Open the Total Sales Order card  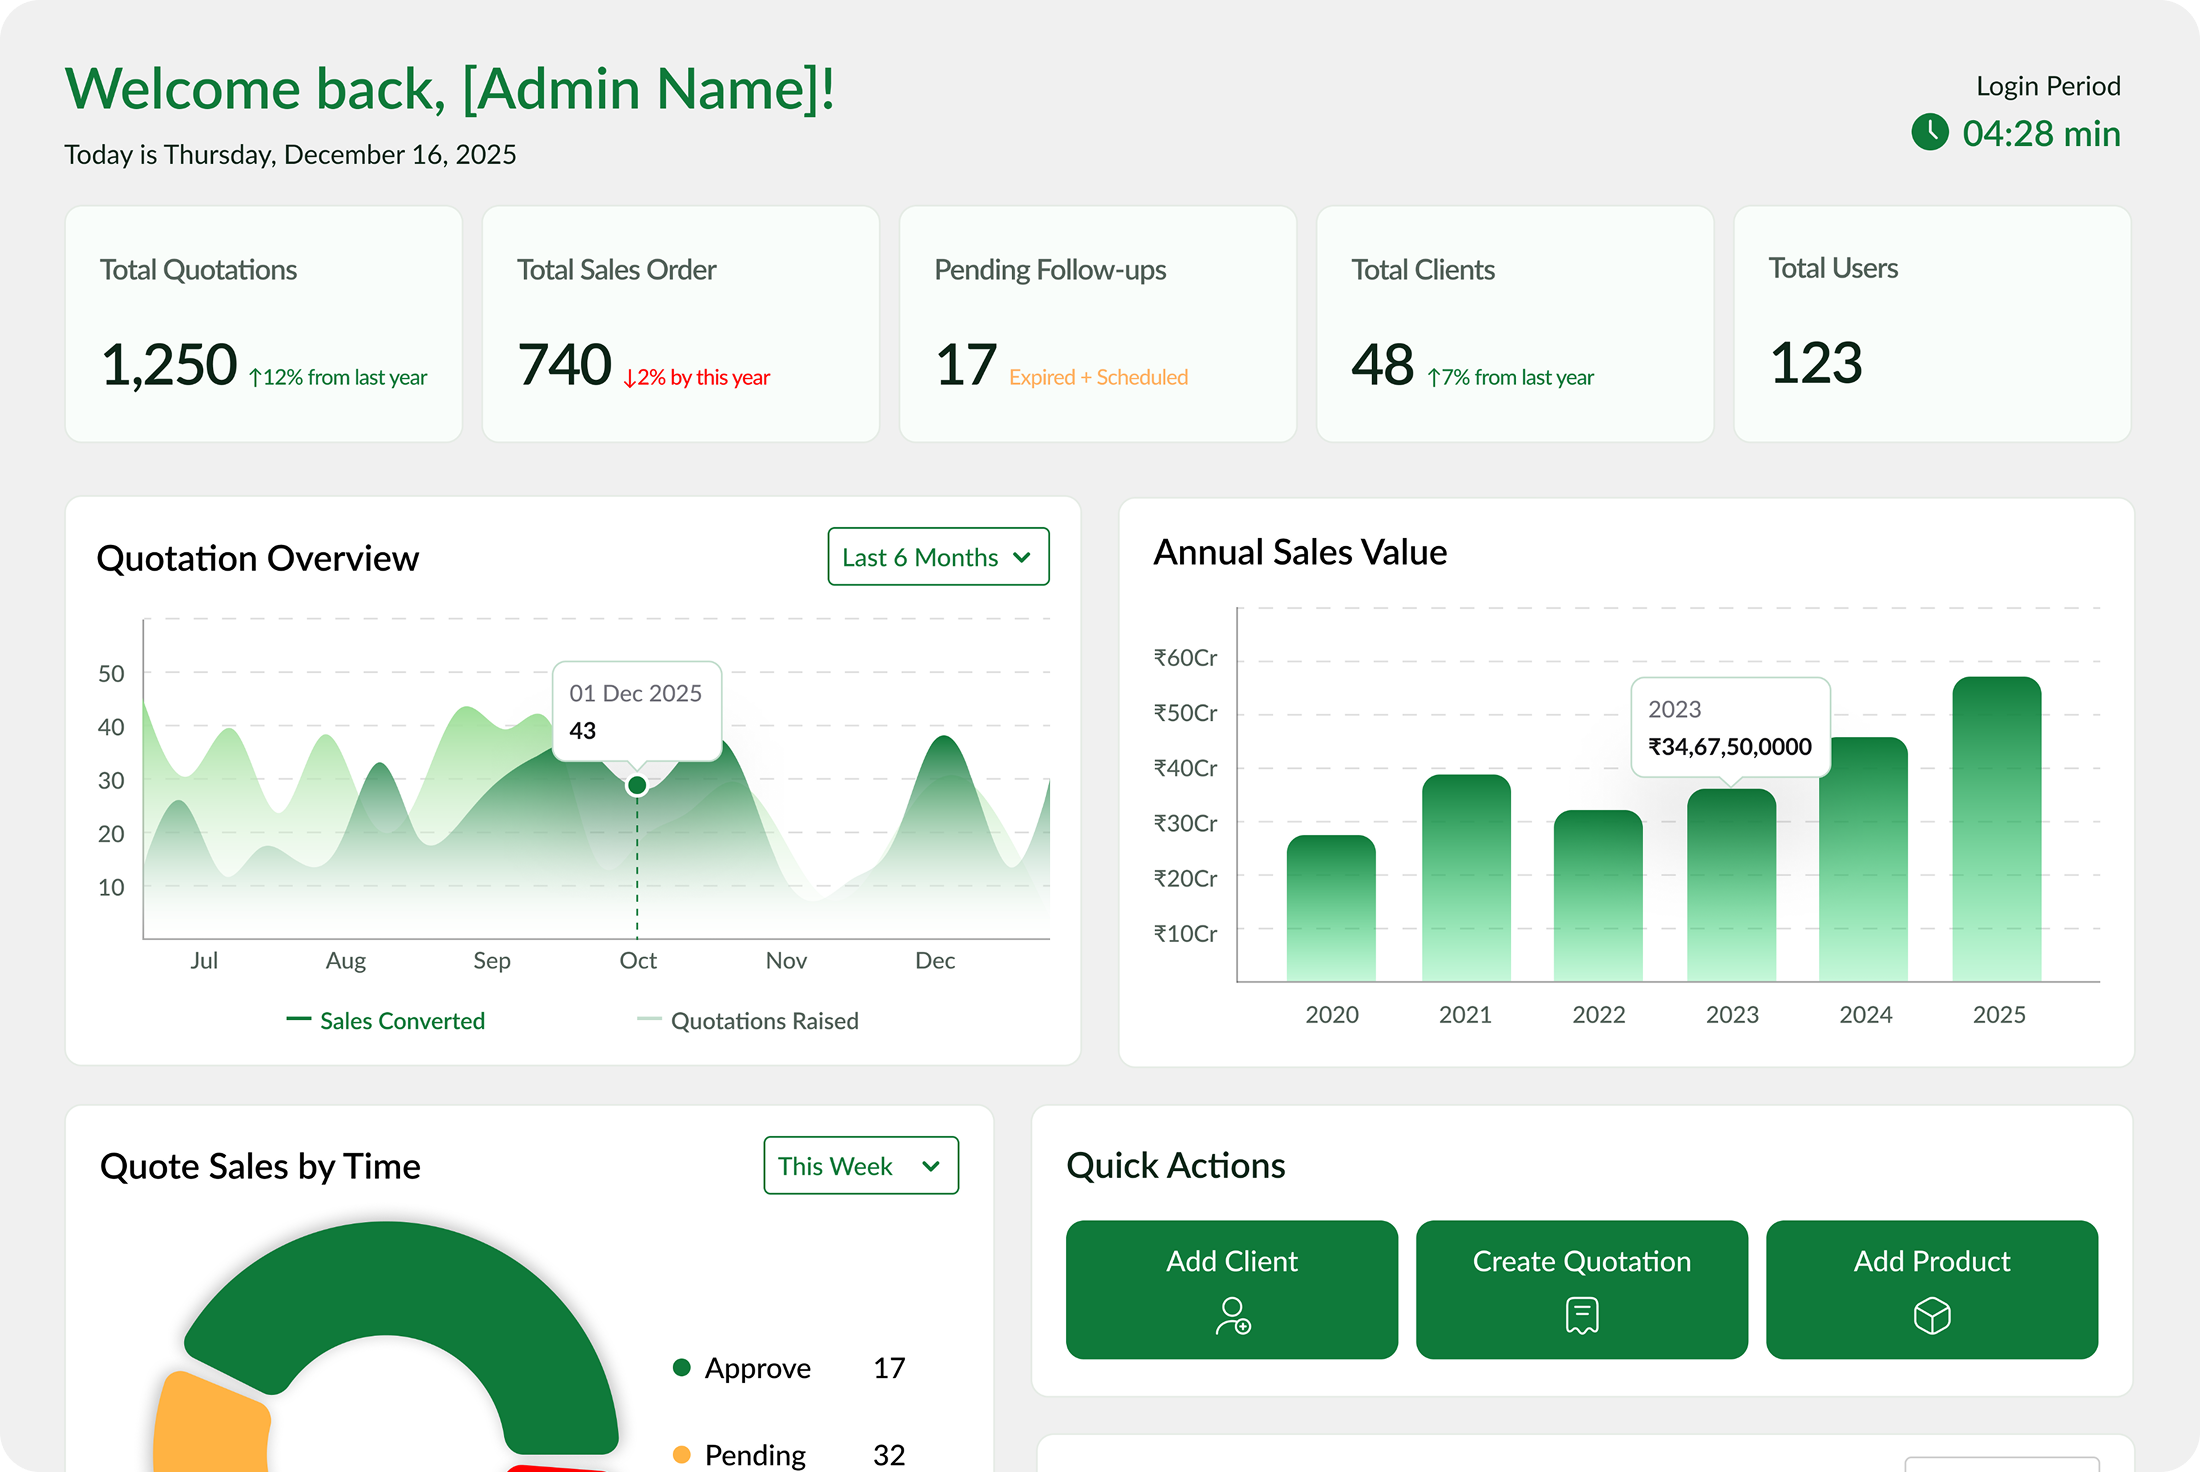681,324
